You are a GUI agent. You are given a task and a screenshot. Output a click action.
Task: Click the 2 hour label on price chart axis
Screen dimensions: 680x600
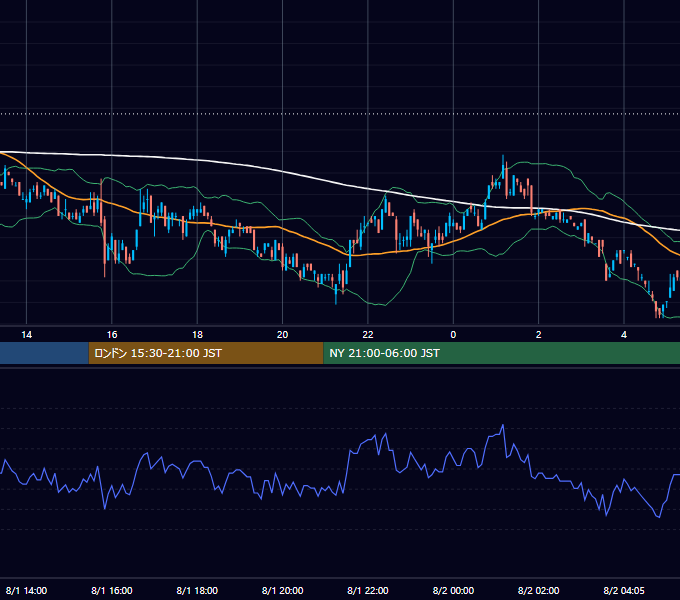pyautogui.click(x=539, y=335)
